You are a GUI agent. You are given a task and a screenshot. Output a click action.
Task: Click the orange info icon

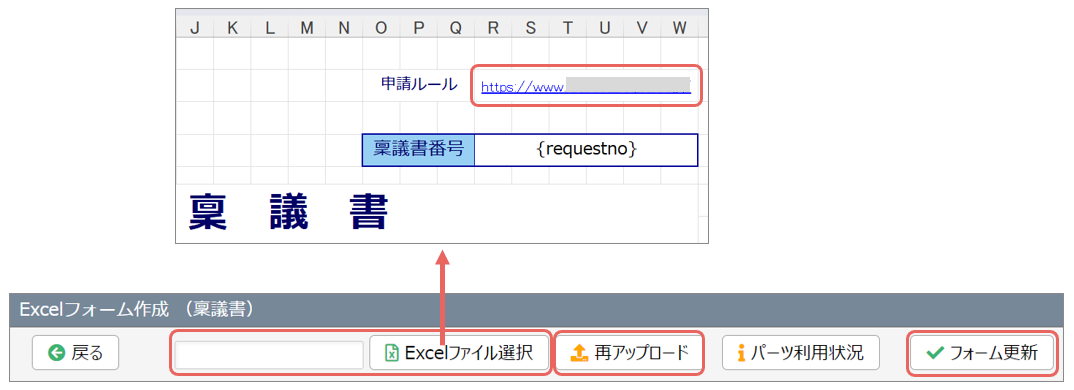coord(740,354)
